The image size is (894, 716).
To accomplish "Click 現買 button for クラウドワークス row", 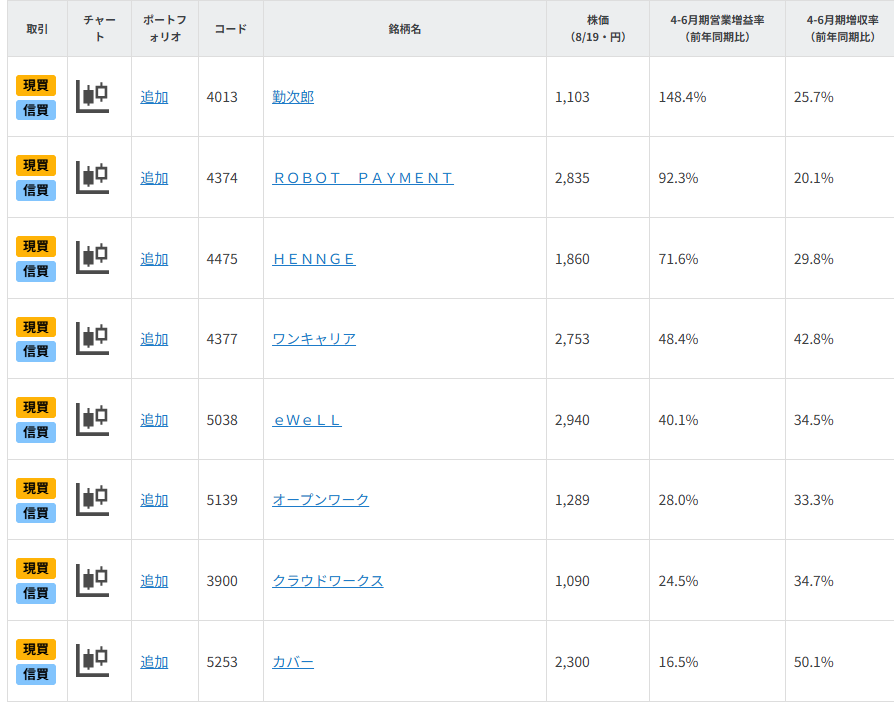I will point(36,568).
